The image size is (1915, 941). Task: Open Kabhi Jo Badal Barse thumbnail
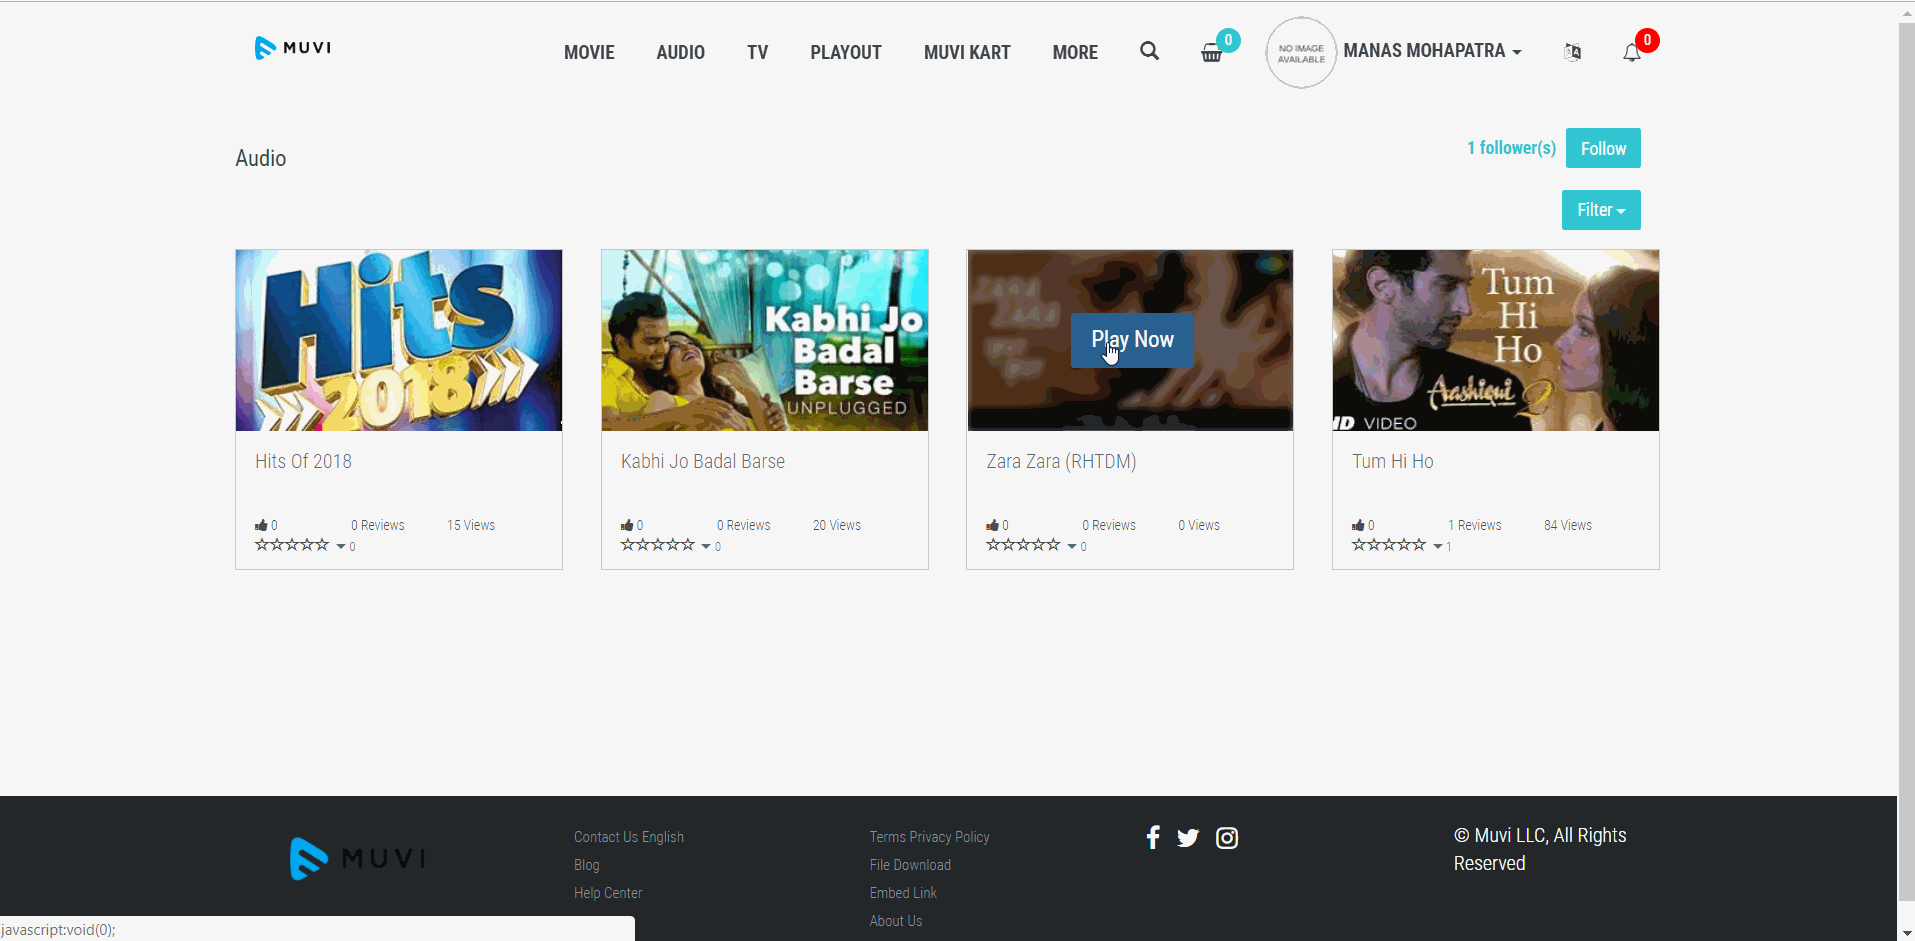[765, 340]
